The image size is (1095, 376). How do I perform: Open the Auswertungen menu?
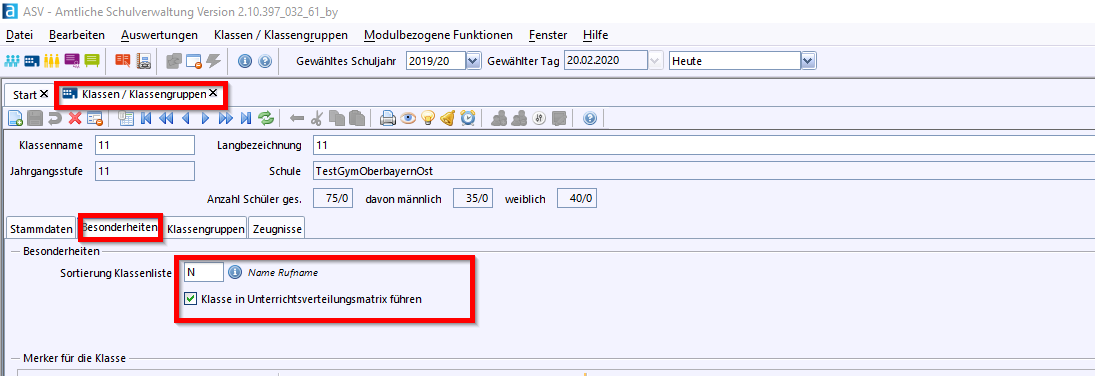(x=159, y=35)
